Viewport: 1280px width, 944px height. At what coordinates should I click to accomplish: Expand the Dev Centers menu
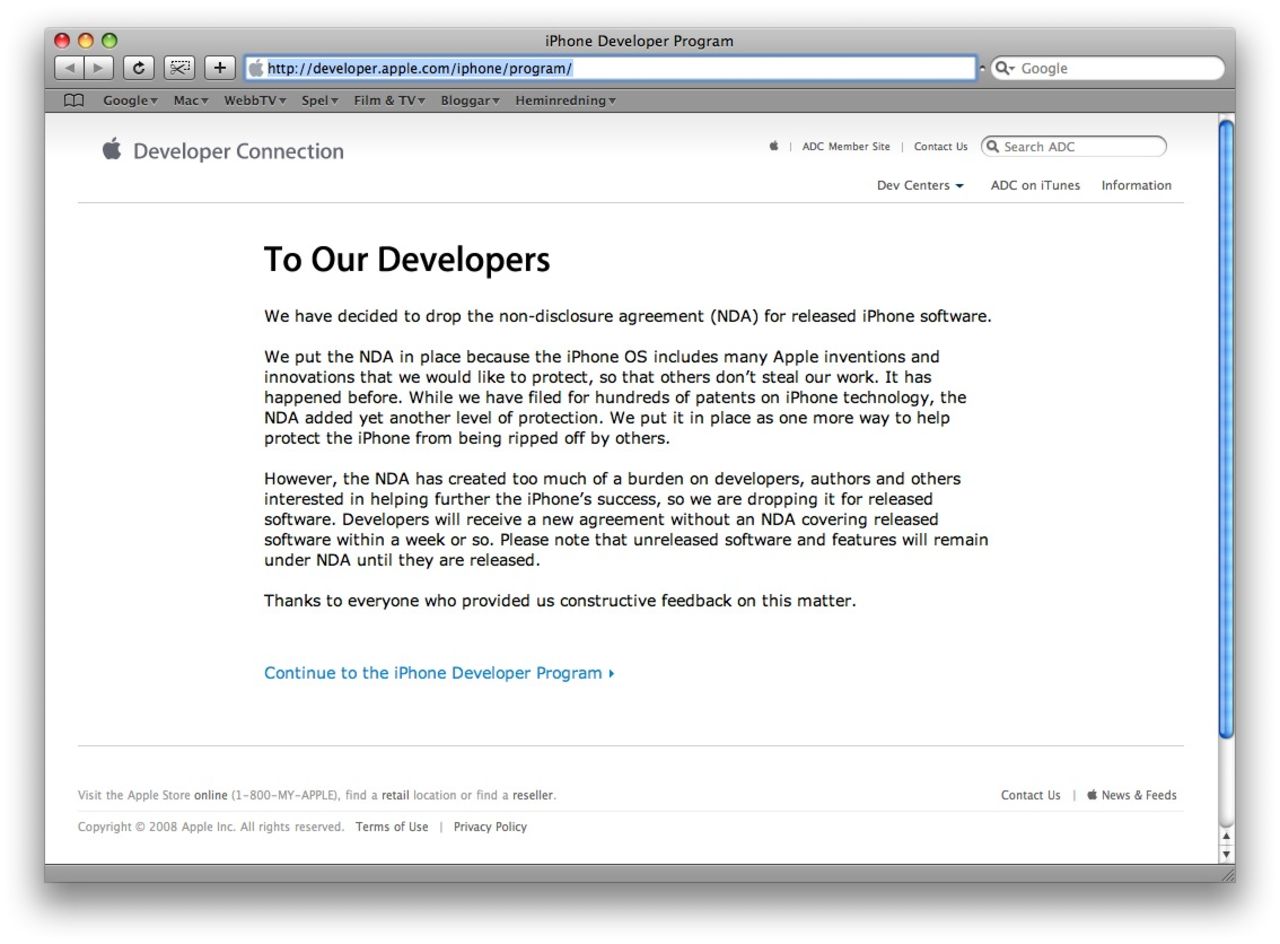920,185
